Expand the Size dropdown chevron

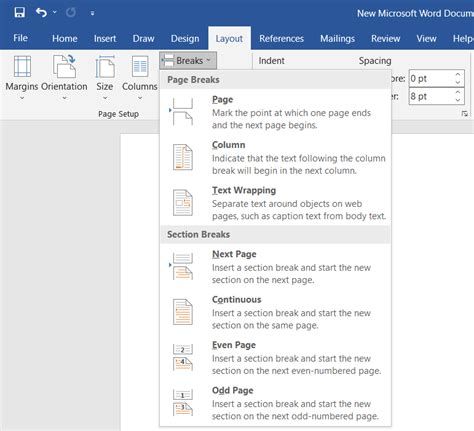pyautogui.click(x=105, y=98)
